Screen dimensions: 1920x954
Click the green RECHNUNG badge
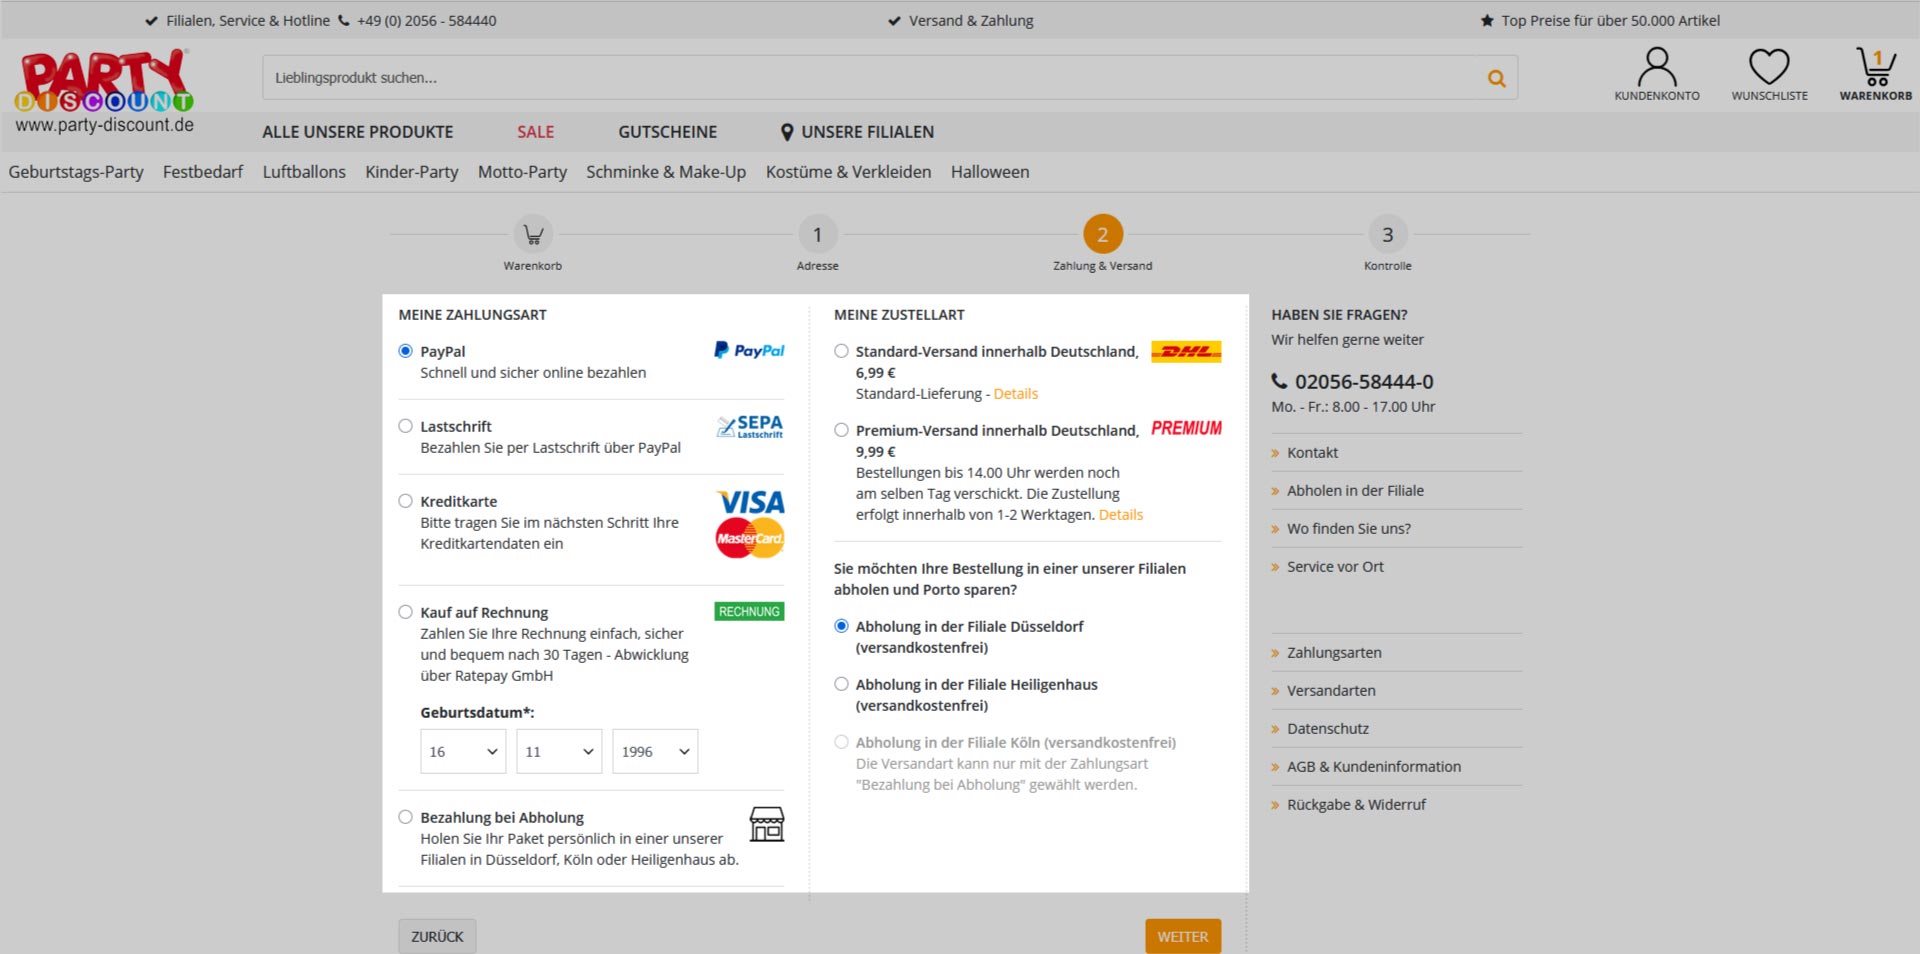(x=749, y=612)
